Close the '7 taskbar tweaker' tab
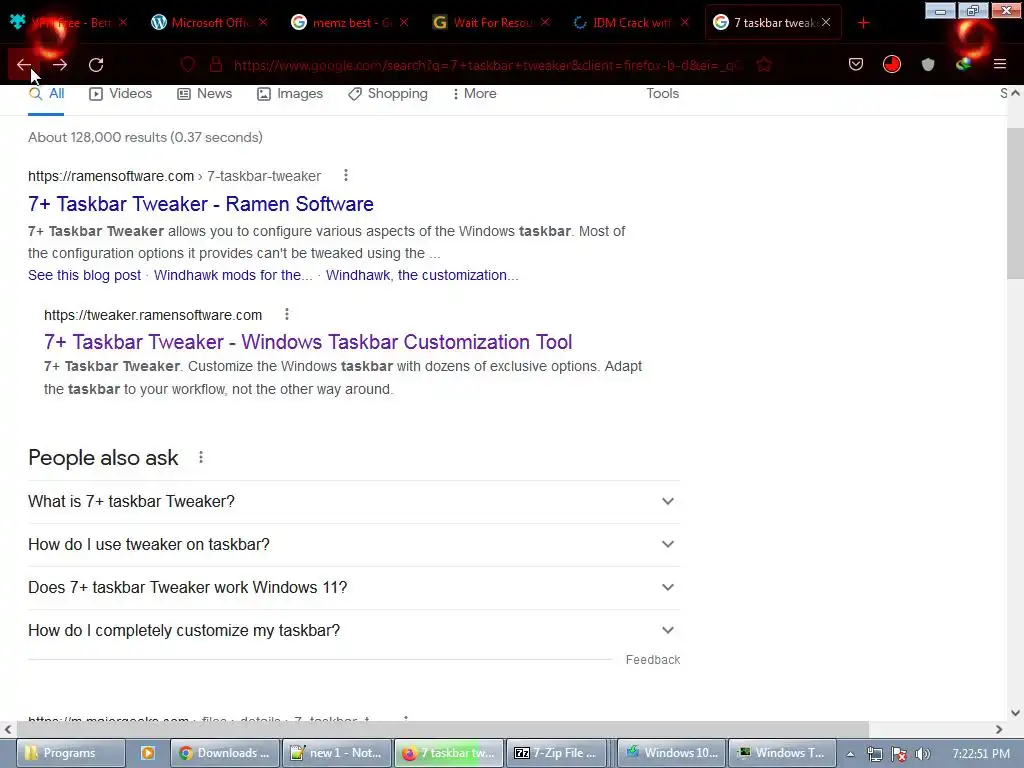 click(826, 22)
